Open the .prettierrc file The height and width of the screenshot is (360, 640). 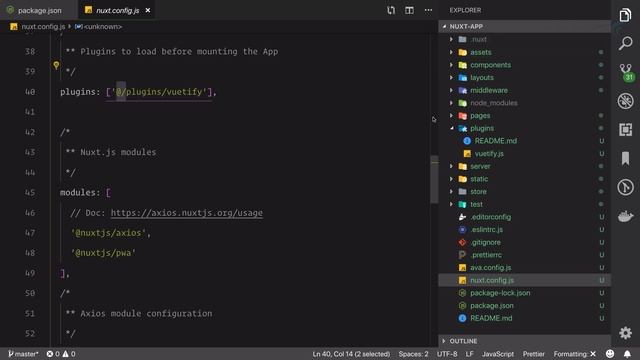524,255
